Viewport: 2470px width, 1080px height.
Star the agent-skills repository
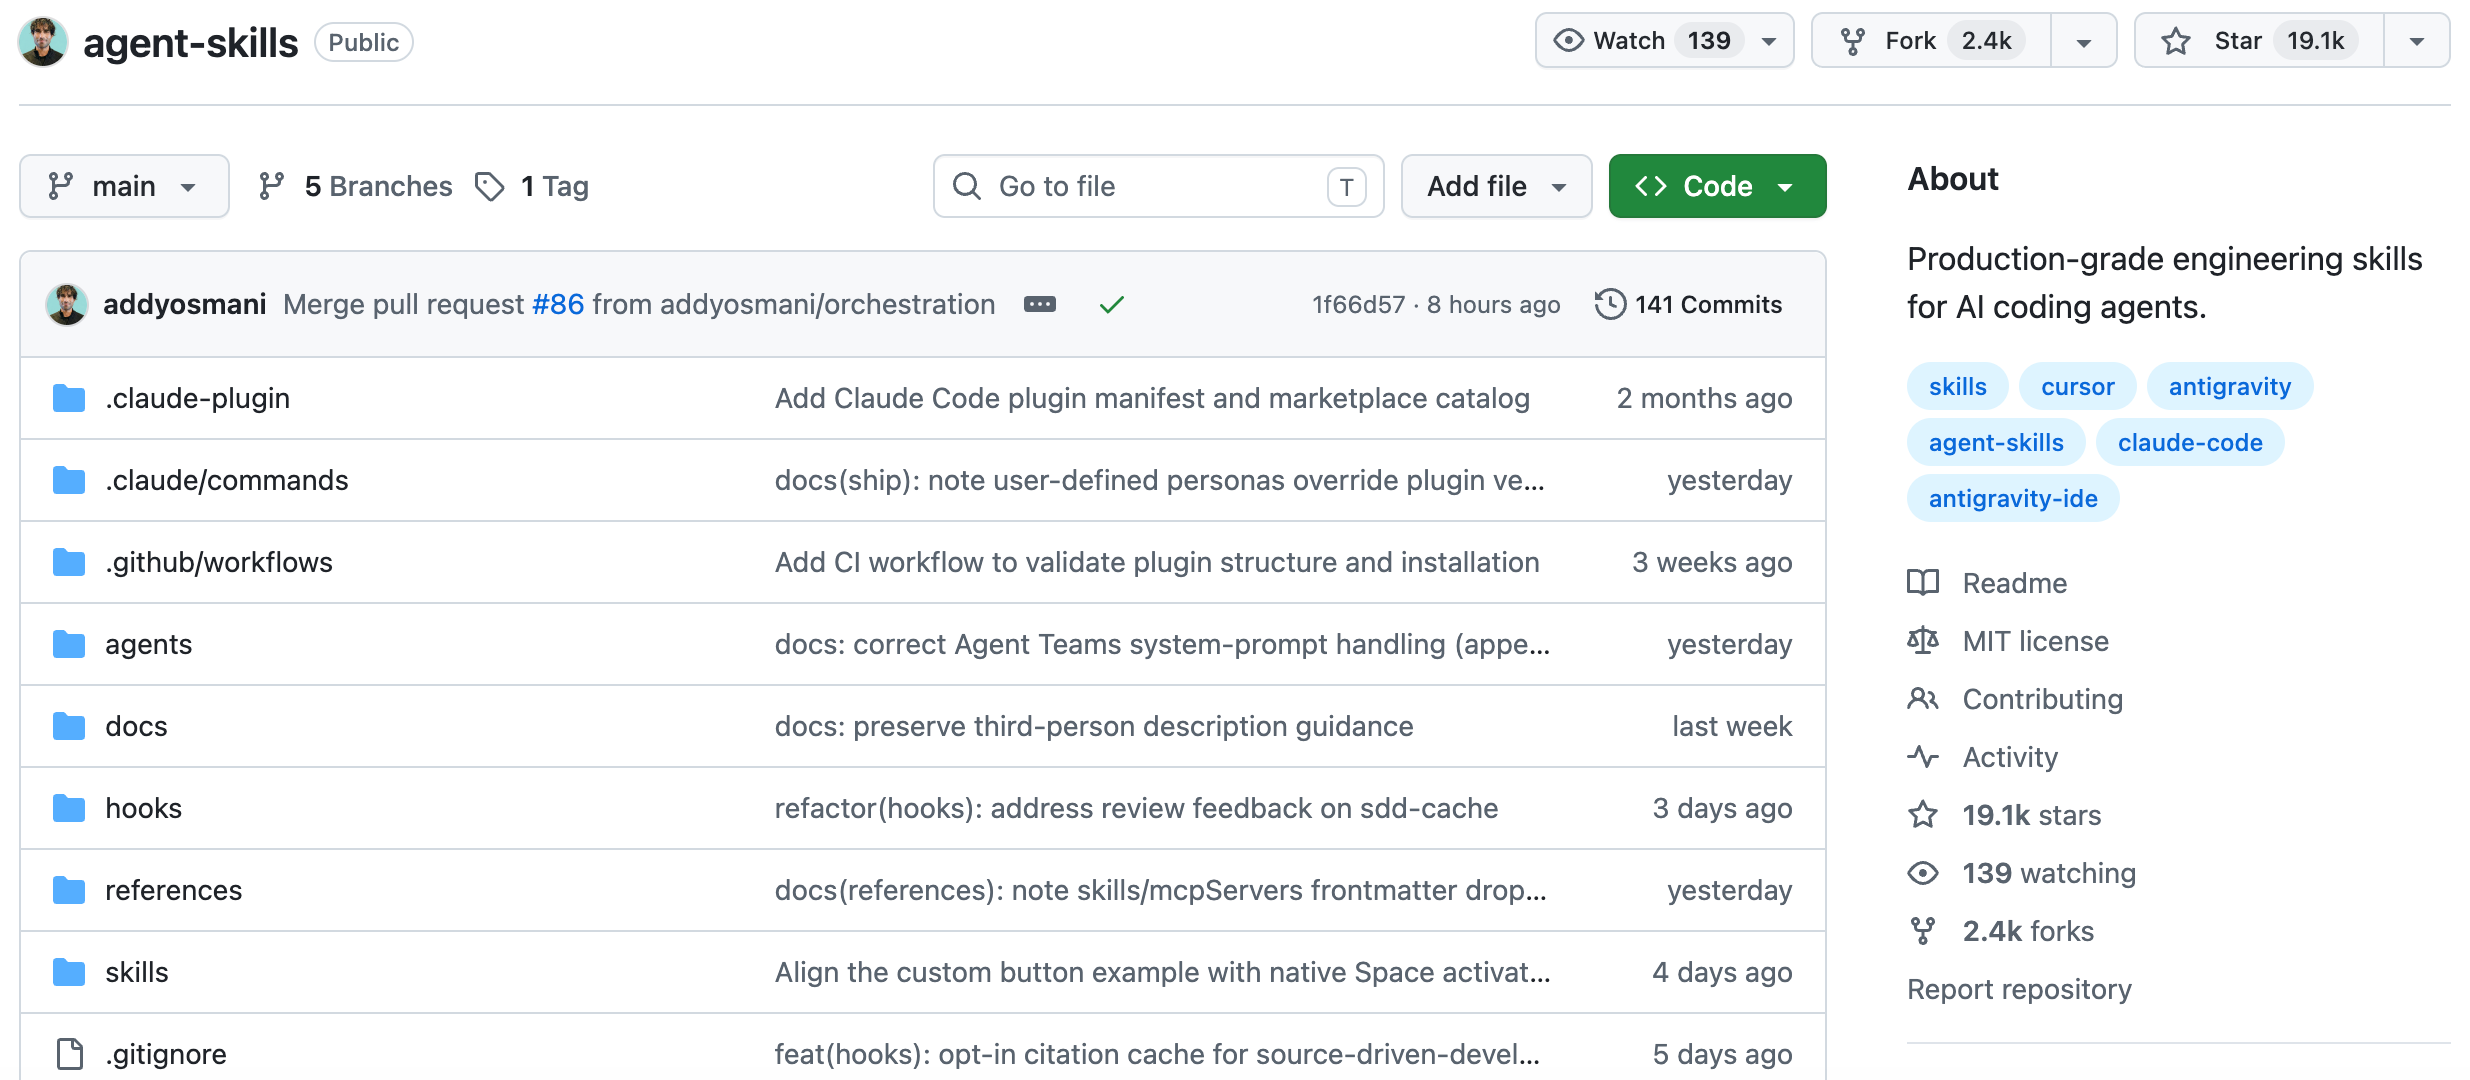[2258, 41]
